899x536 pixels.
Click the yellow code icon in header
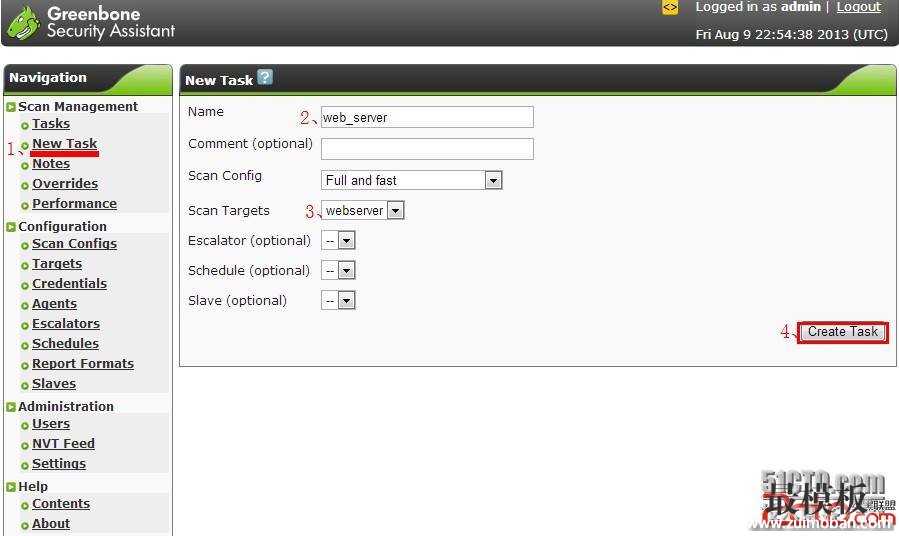670,7
